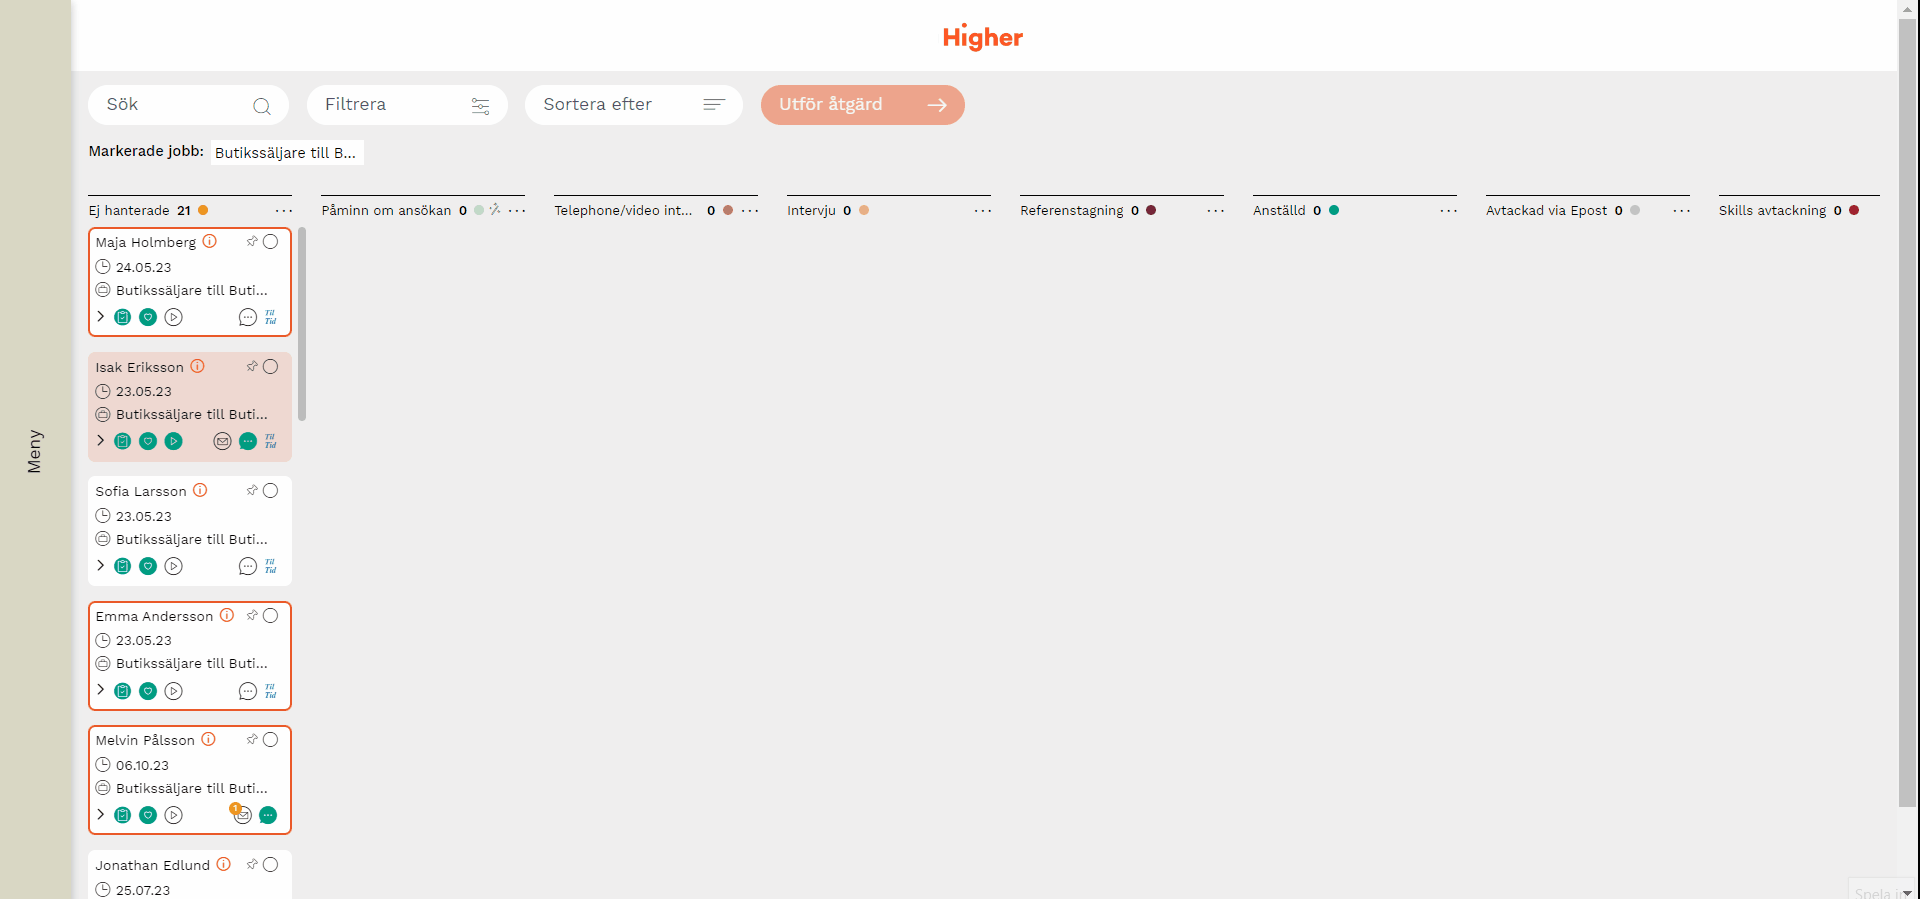Screen dimensions: 1920x899
Task: Click clipboard icon on Sofia Larsson's card
Action: [123, 566]
